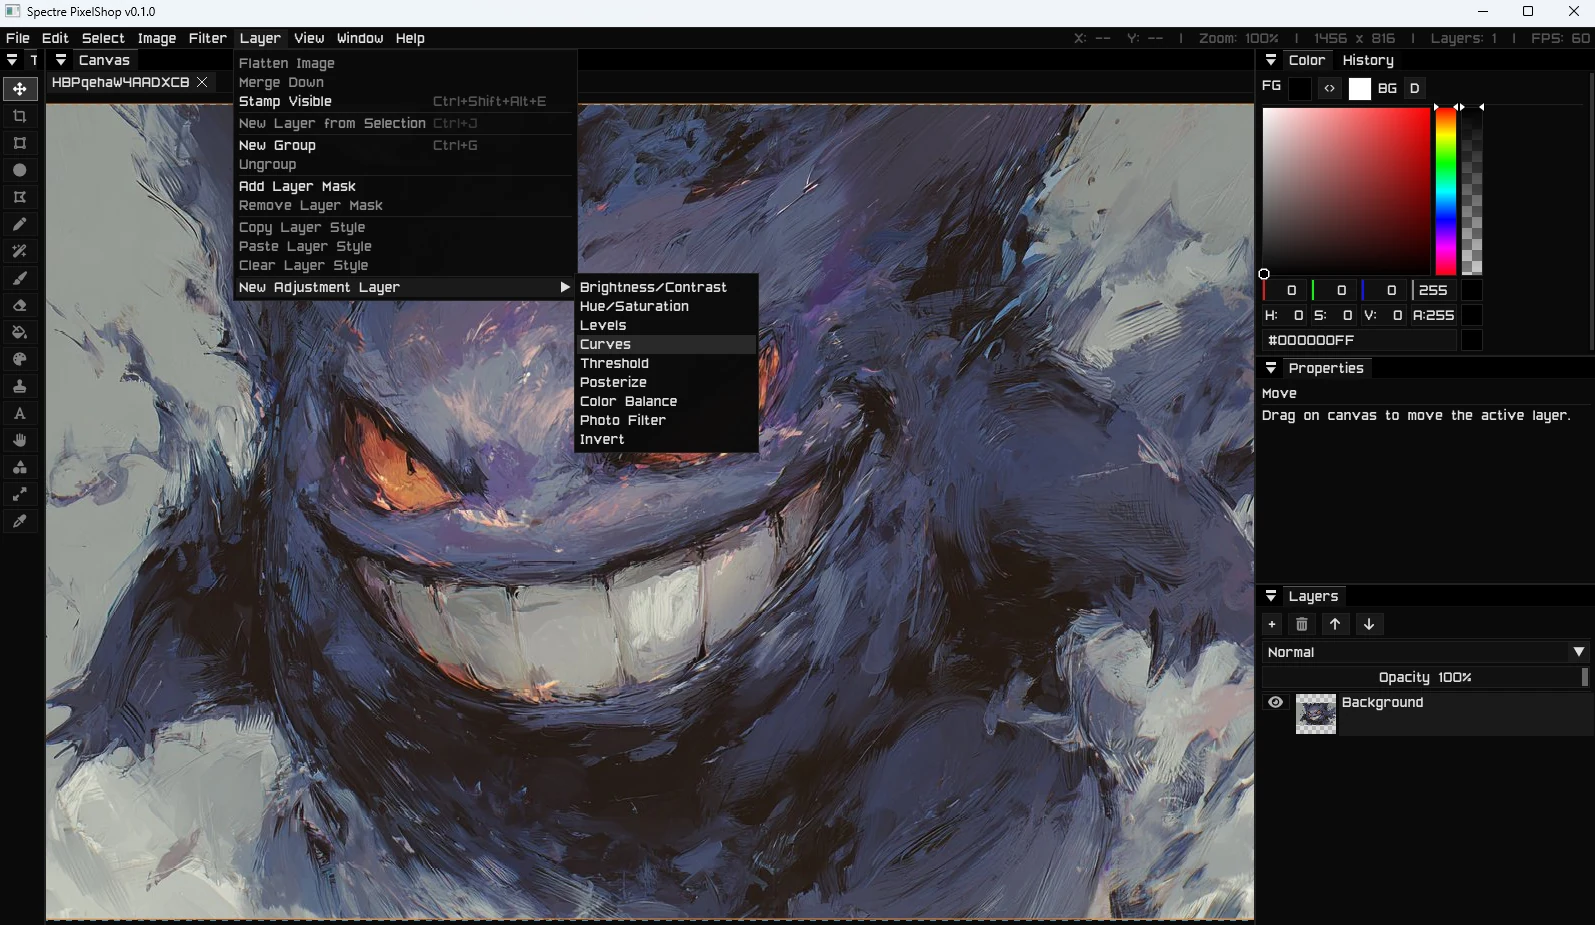Screen dimensions: 1595x925
Task: Open the Window menu
Action: 360,38
